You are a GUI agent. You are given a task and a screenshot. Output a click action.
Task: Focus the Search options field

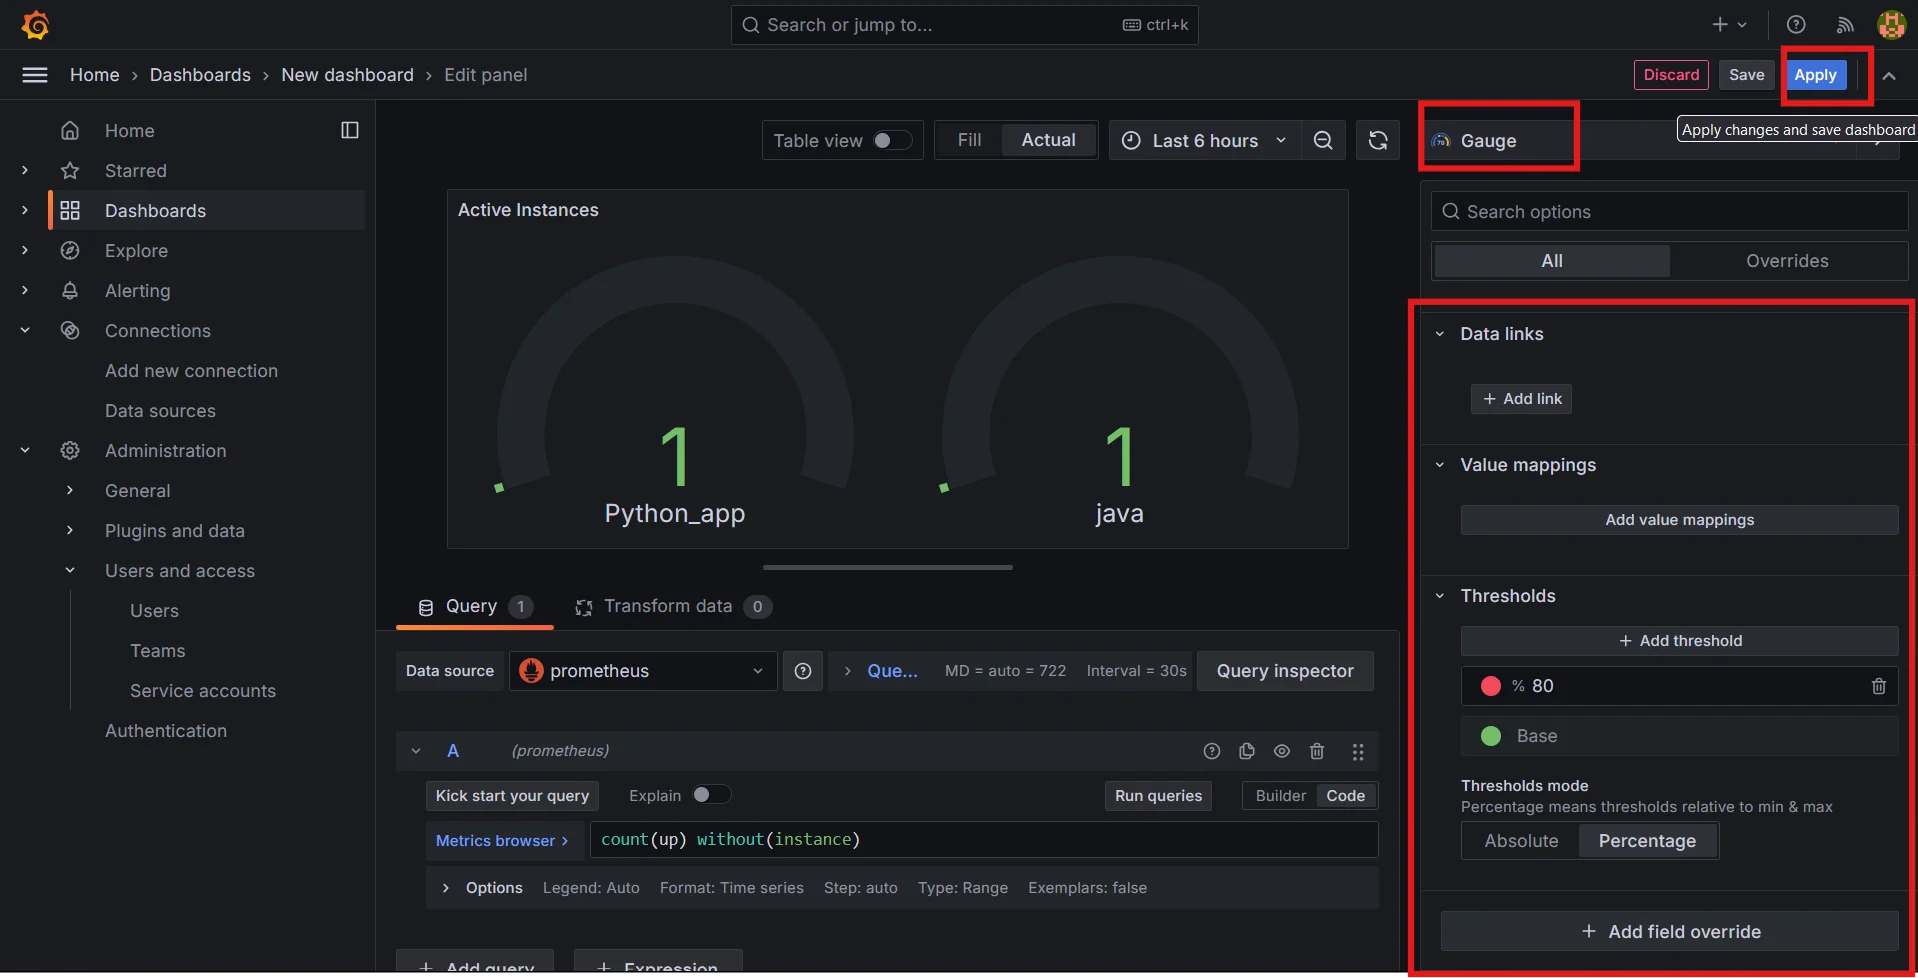click(x=1669, y=212)
